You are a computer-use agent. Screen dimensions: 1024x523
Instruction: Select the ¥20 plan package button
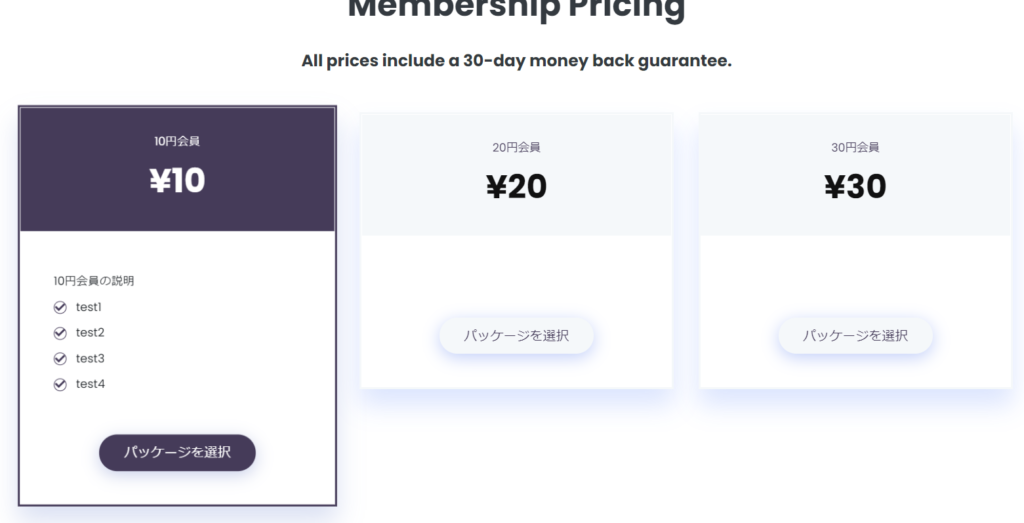[516, 336]
